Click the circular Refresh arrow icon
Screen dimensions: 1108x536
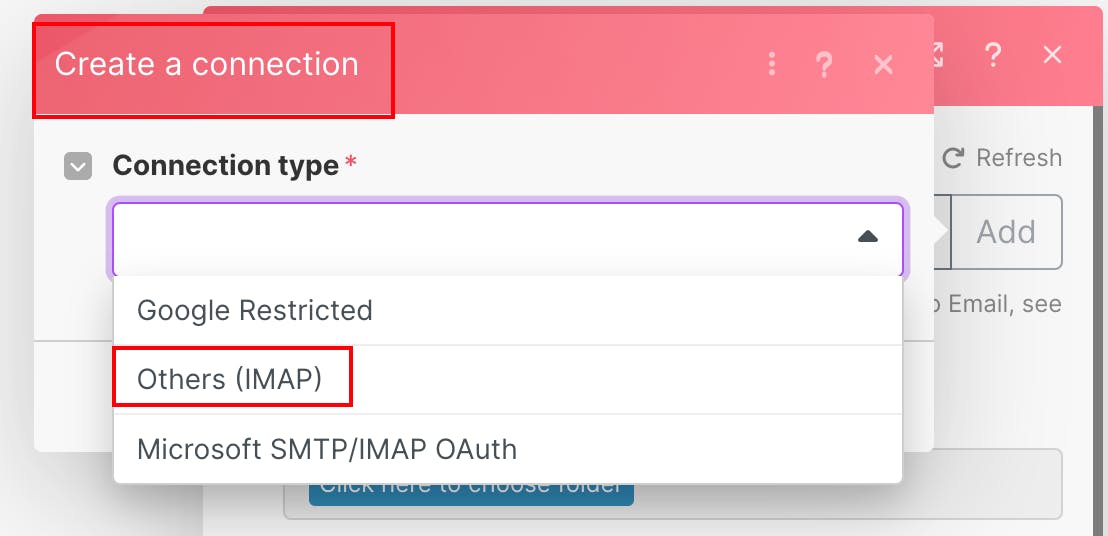coord(953,158)
